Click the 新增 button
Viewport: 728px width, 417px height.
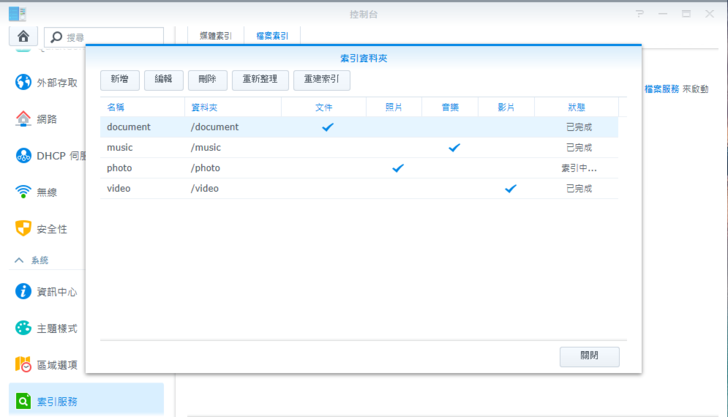click(119, 79)
